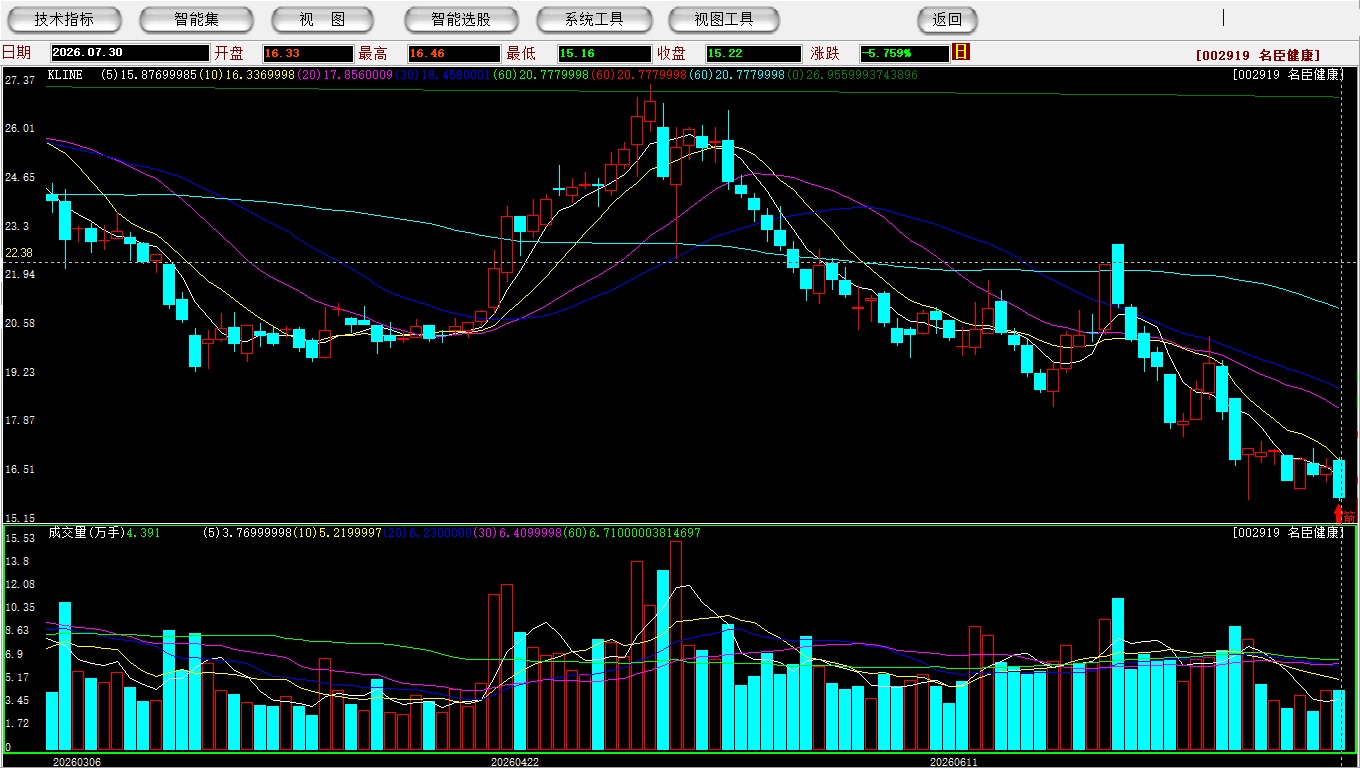This screenshot has width=1360, height=768.
Task: Click the 成交量(万手) volume label
Action: coord(85,533)
